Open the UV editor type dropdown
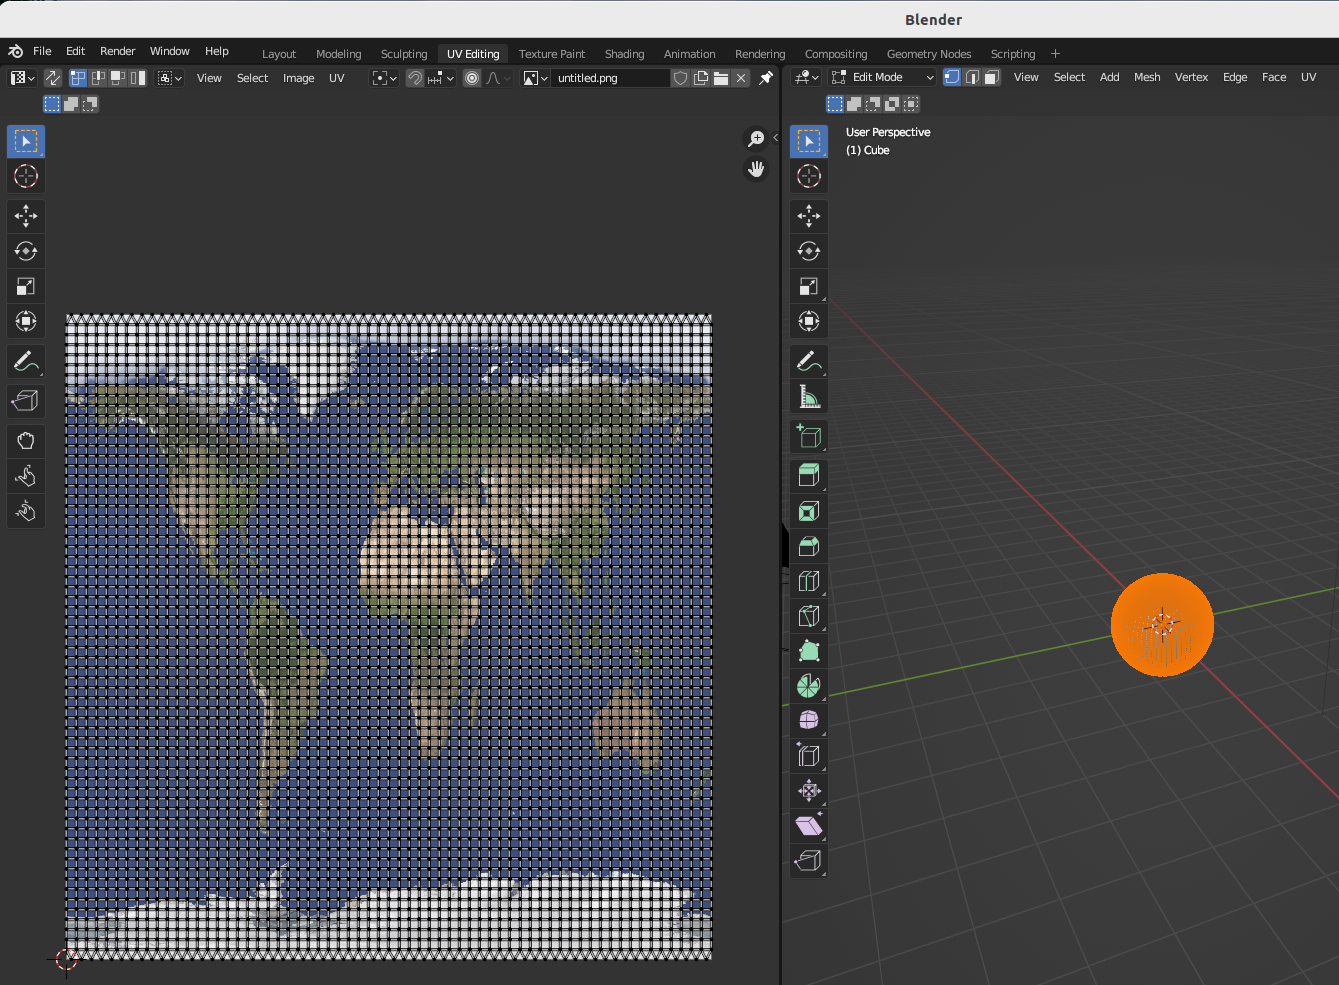Image resolution: width=1339 pixels, height=985 pixels. [x=22, y=78]
